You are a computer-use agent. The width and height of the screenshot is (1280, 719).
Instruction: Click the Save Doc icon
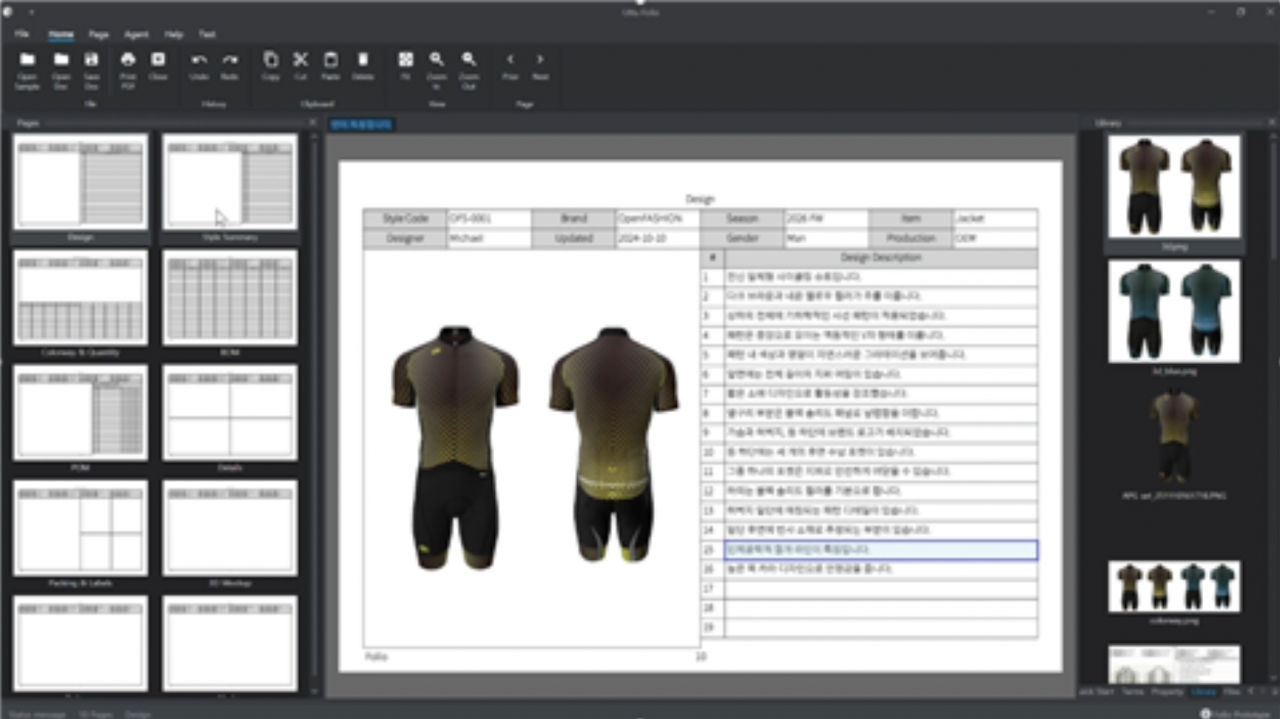pyautogui.click(x=91, y=61)
